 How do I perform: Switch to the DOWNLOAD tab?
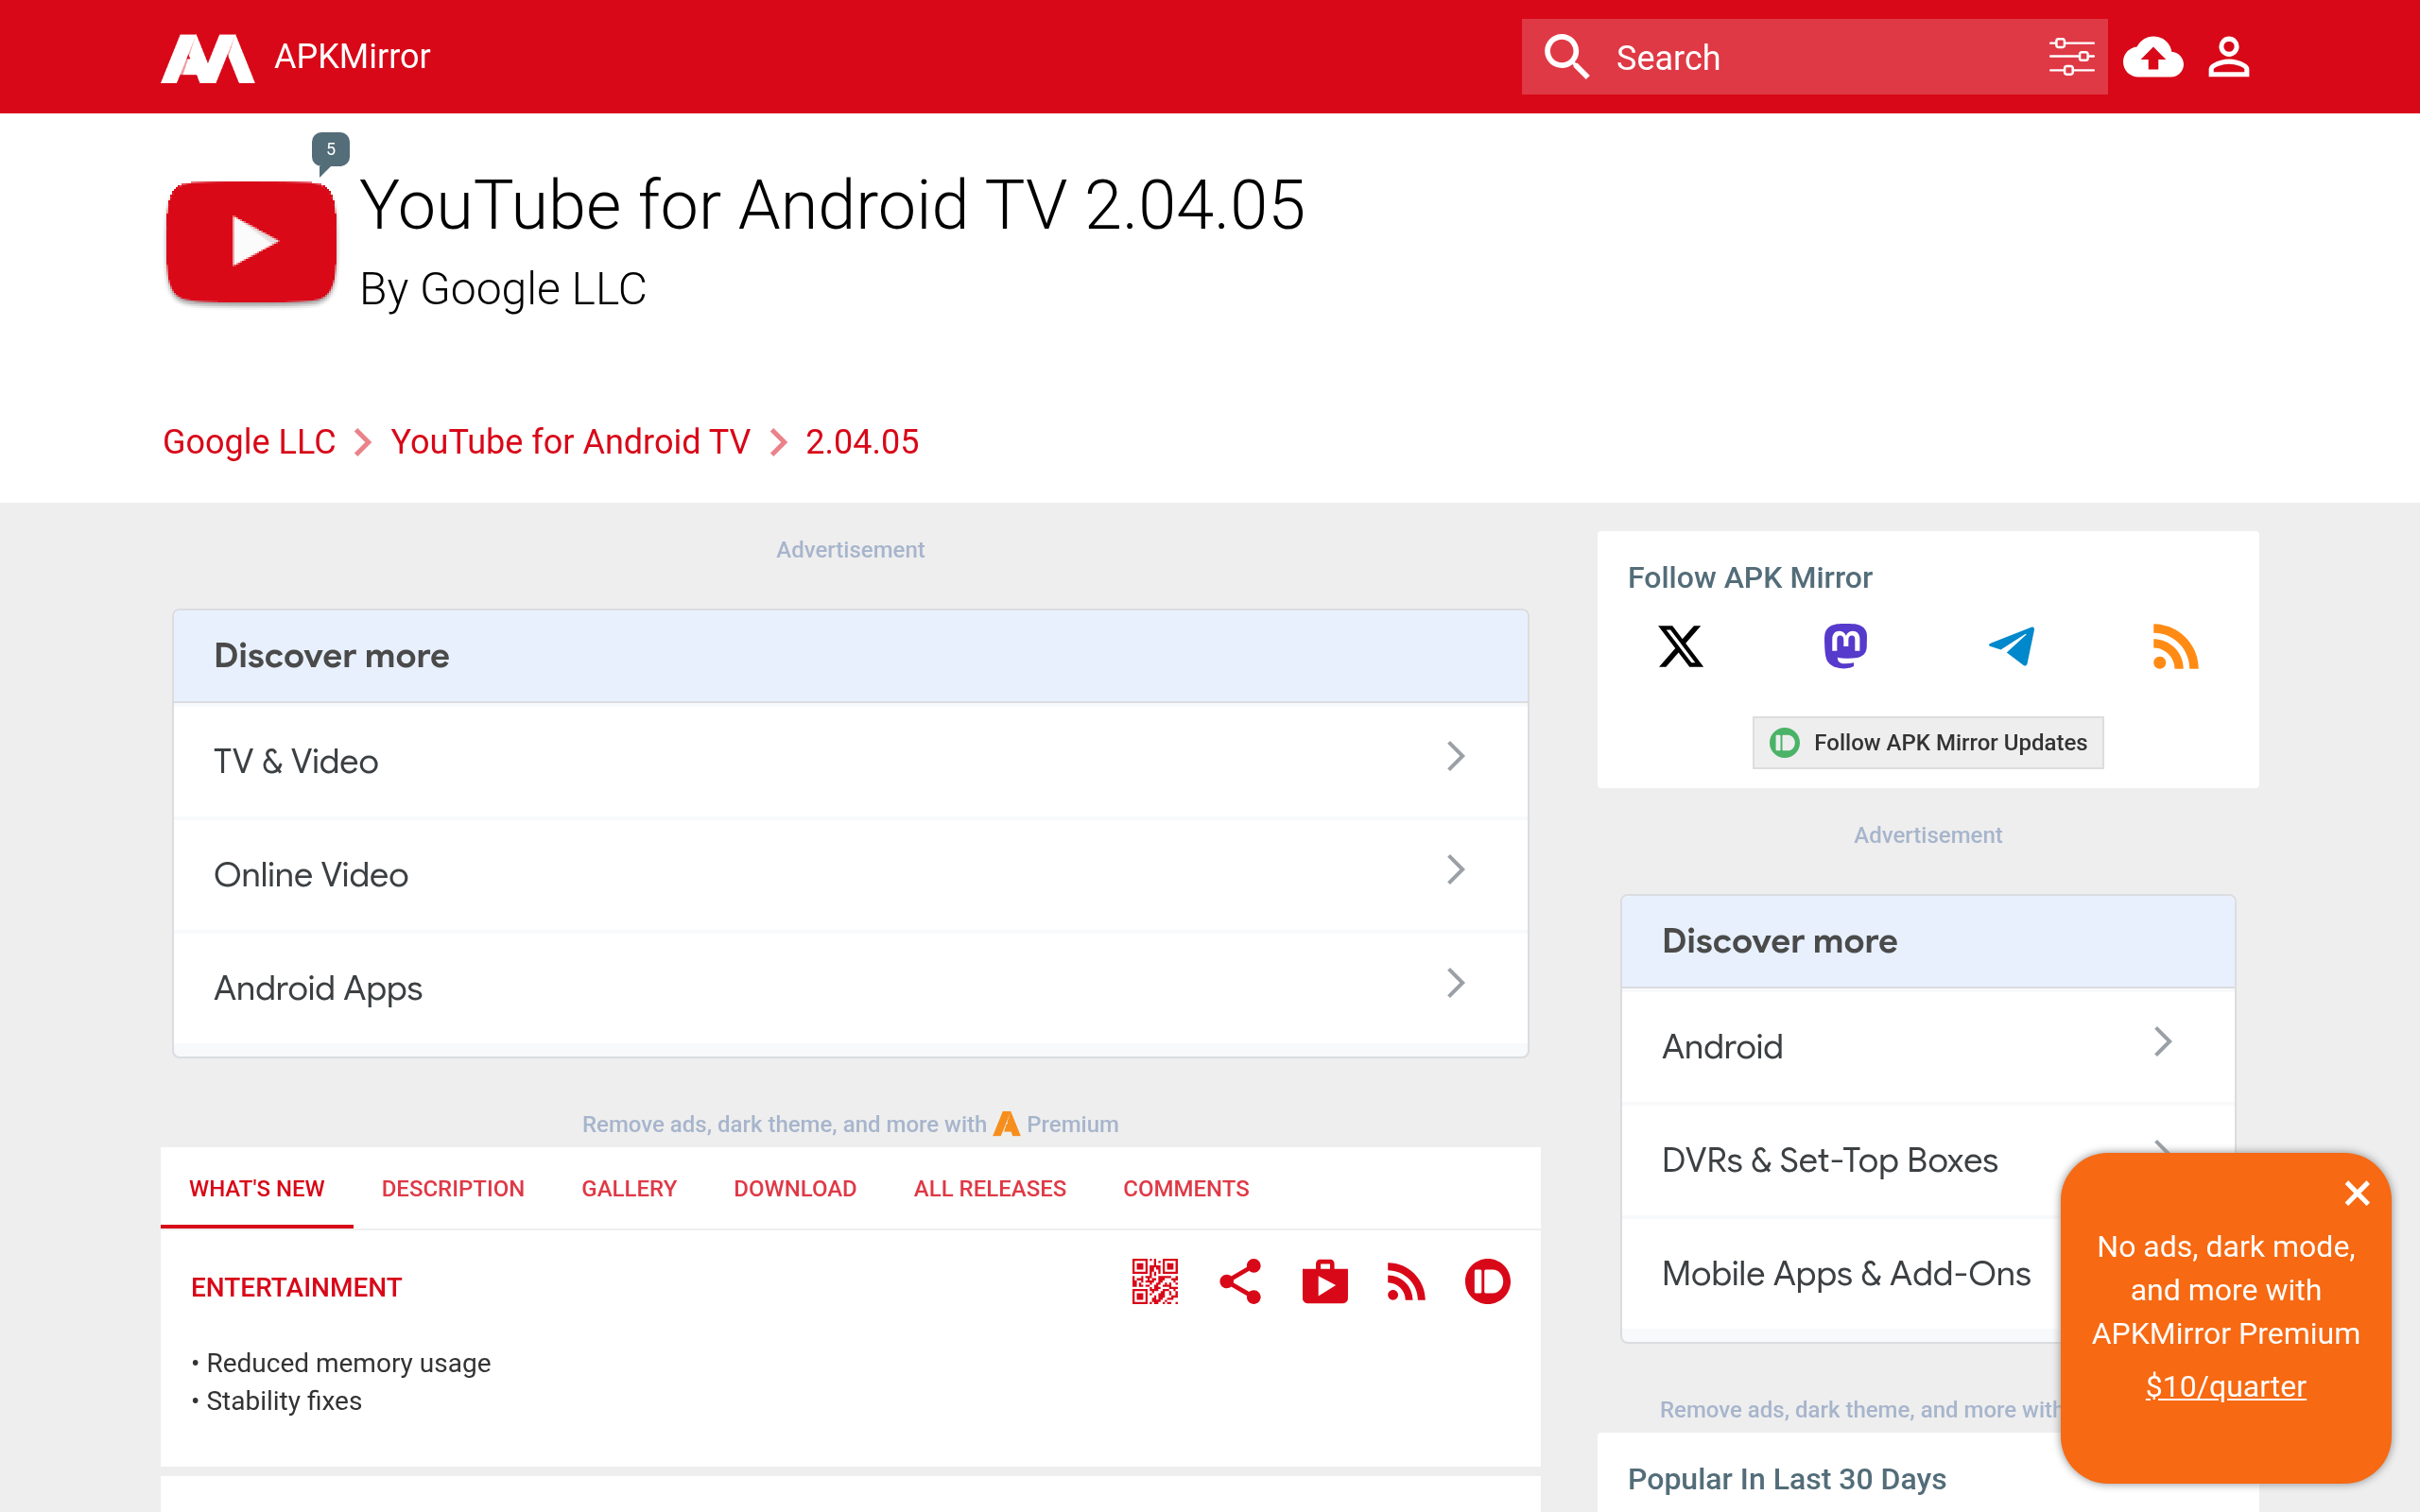pos(795,1189)
